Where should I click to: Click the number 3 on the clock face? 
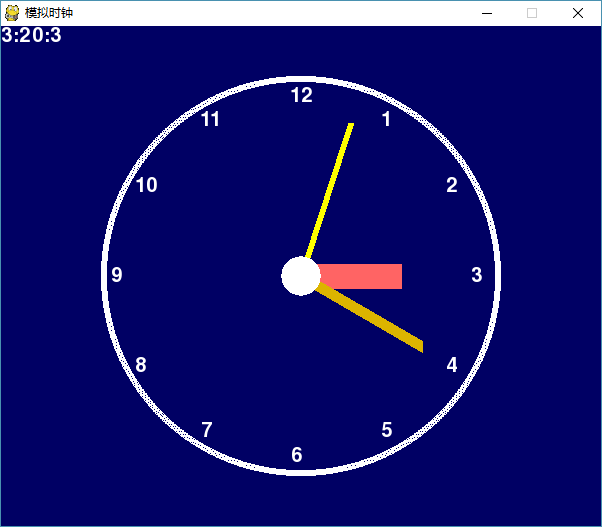click(x=476, y=275)
